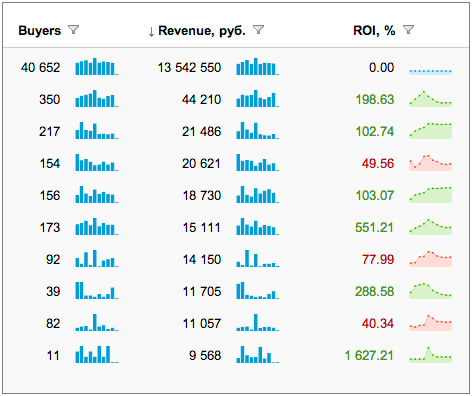Screen dimensions: 472x396
Task: Click the ROI value 551.21
Action: (374, 227)
